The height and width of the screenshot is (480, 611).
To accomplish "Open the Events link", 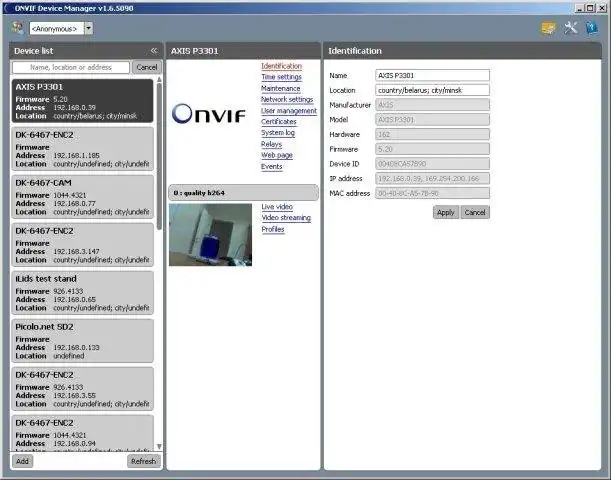I will pyautogui.click(x=271, y=166).
